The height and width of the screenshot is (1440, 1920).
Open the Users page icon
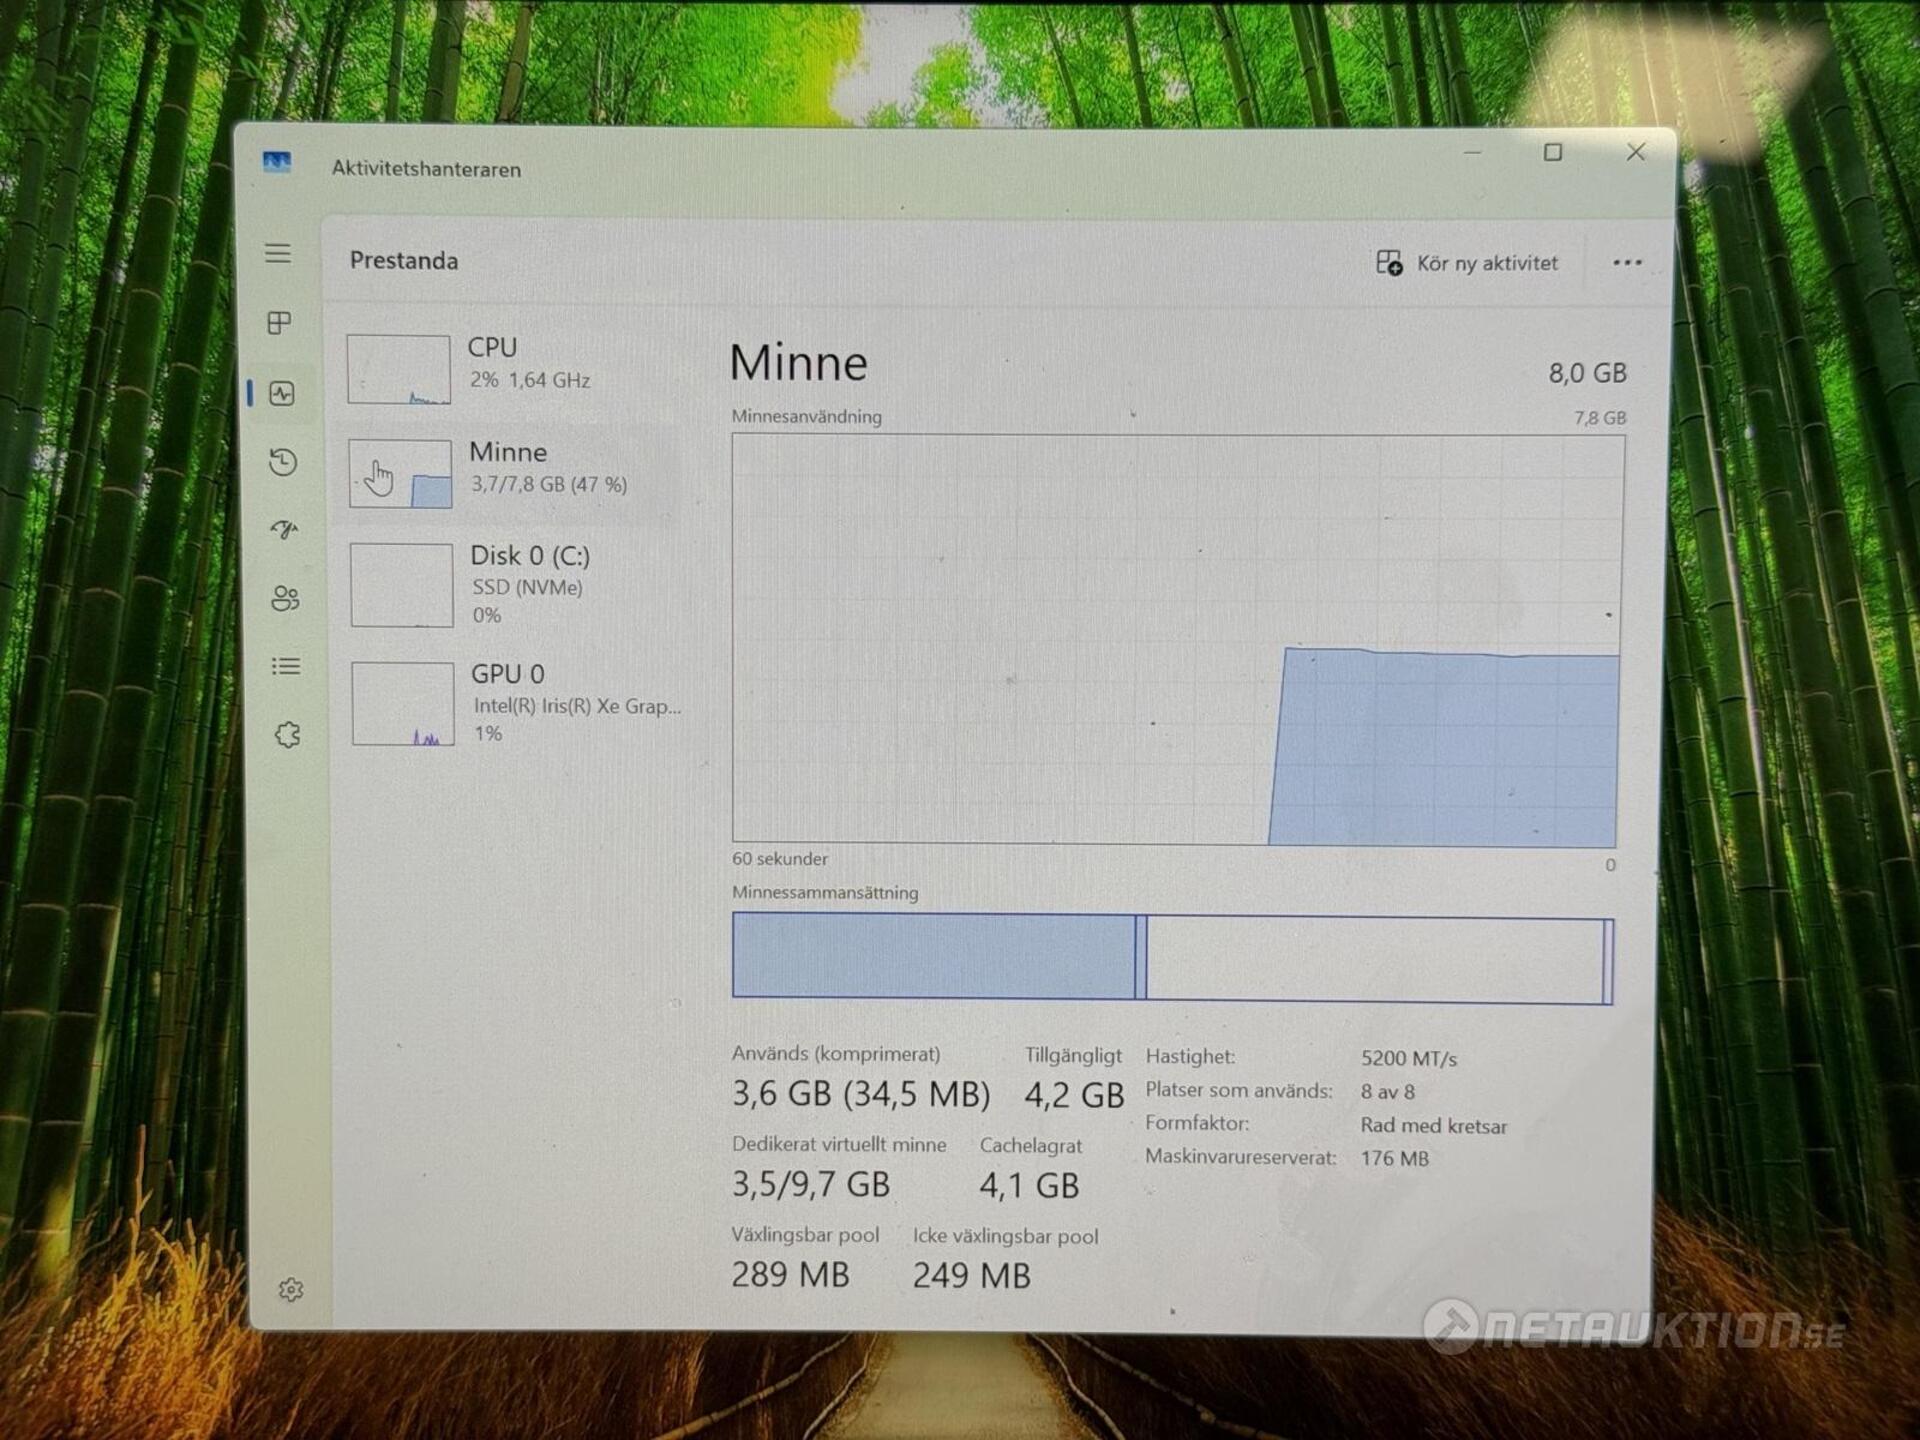[285, 598]
